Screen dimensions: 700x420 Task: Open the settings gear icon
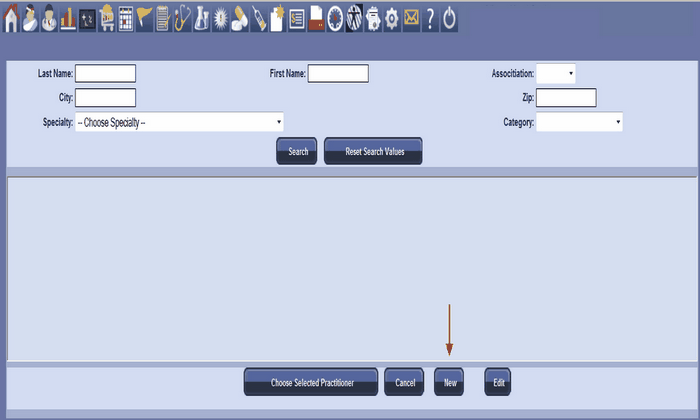[391, 19]
